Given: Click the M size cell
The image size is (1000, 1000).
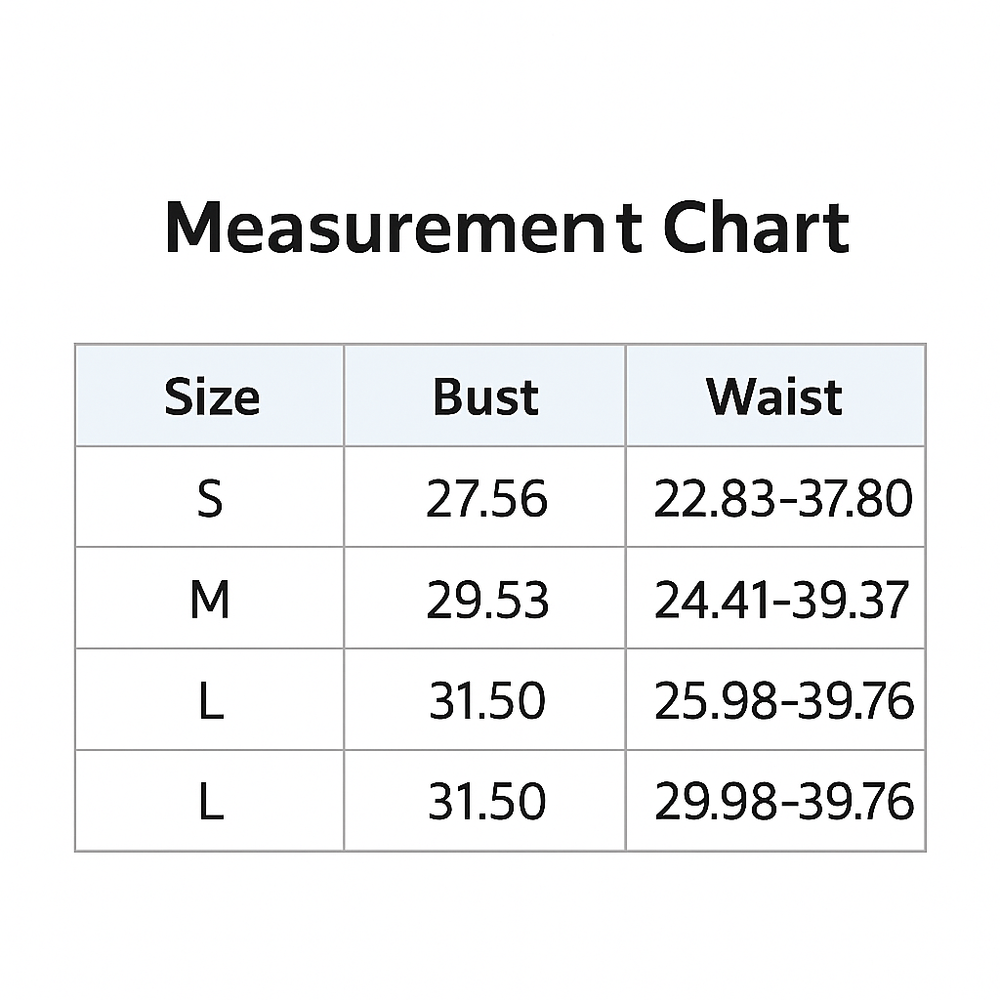Looking at the screenshot, I should coord(210,600).
